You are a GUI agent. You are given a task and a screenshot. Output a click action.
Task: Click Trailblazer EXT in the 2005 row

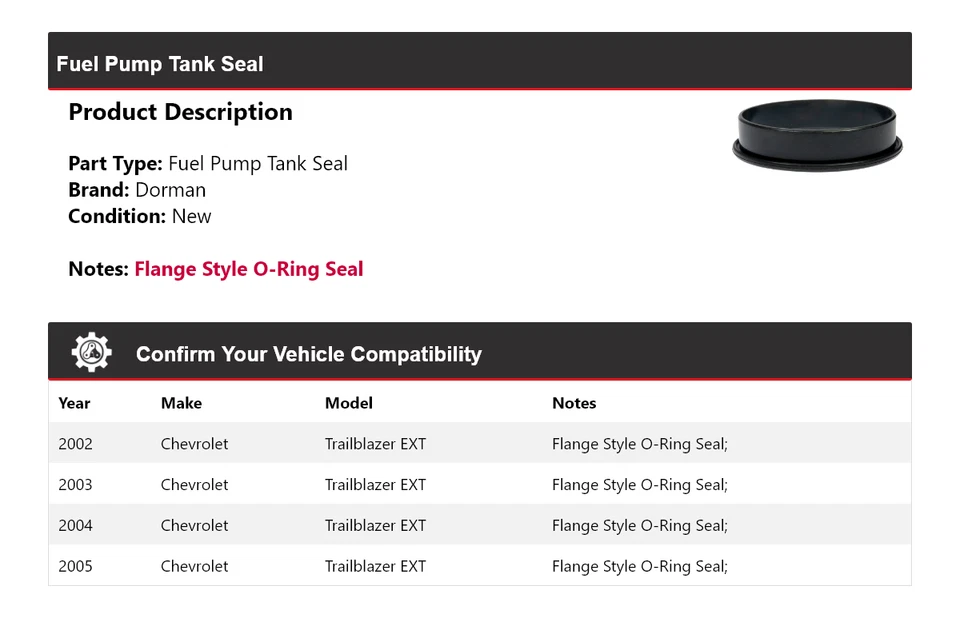[x=375, y=566]
